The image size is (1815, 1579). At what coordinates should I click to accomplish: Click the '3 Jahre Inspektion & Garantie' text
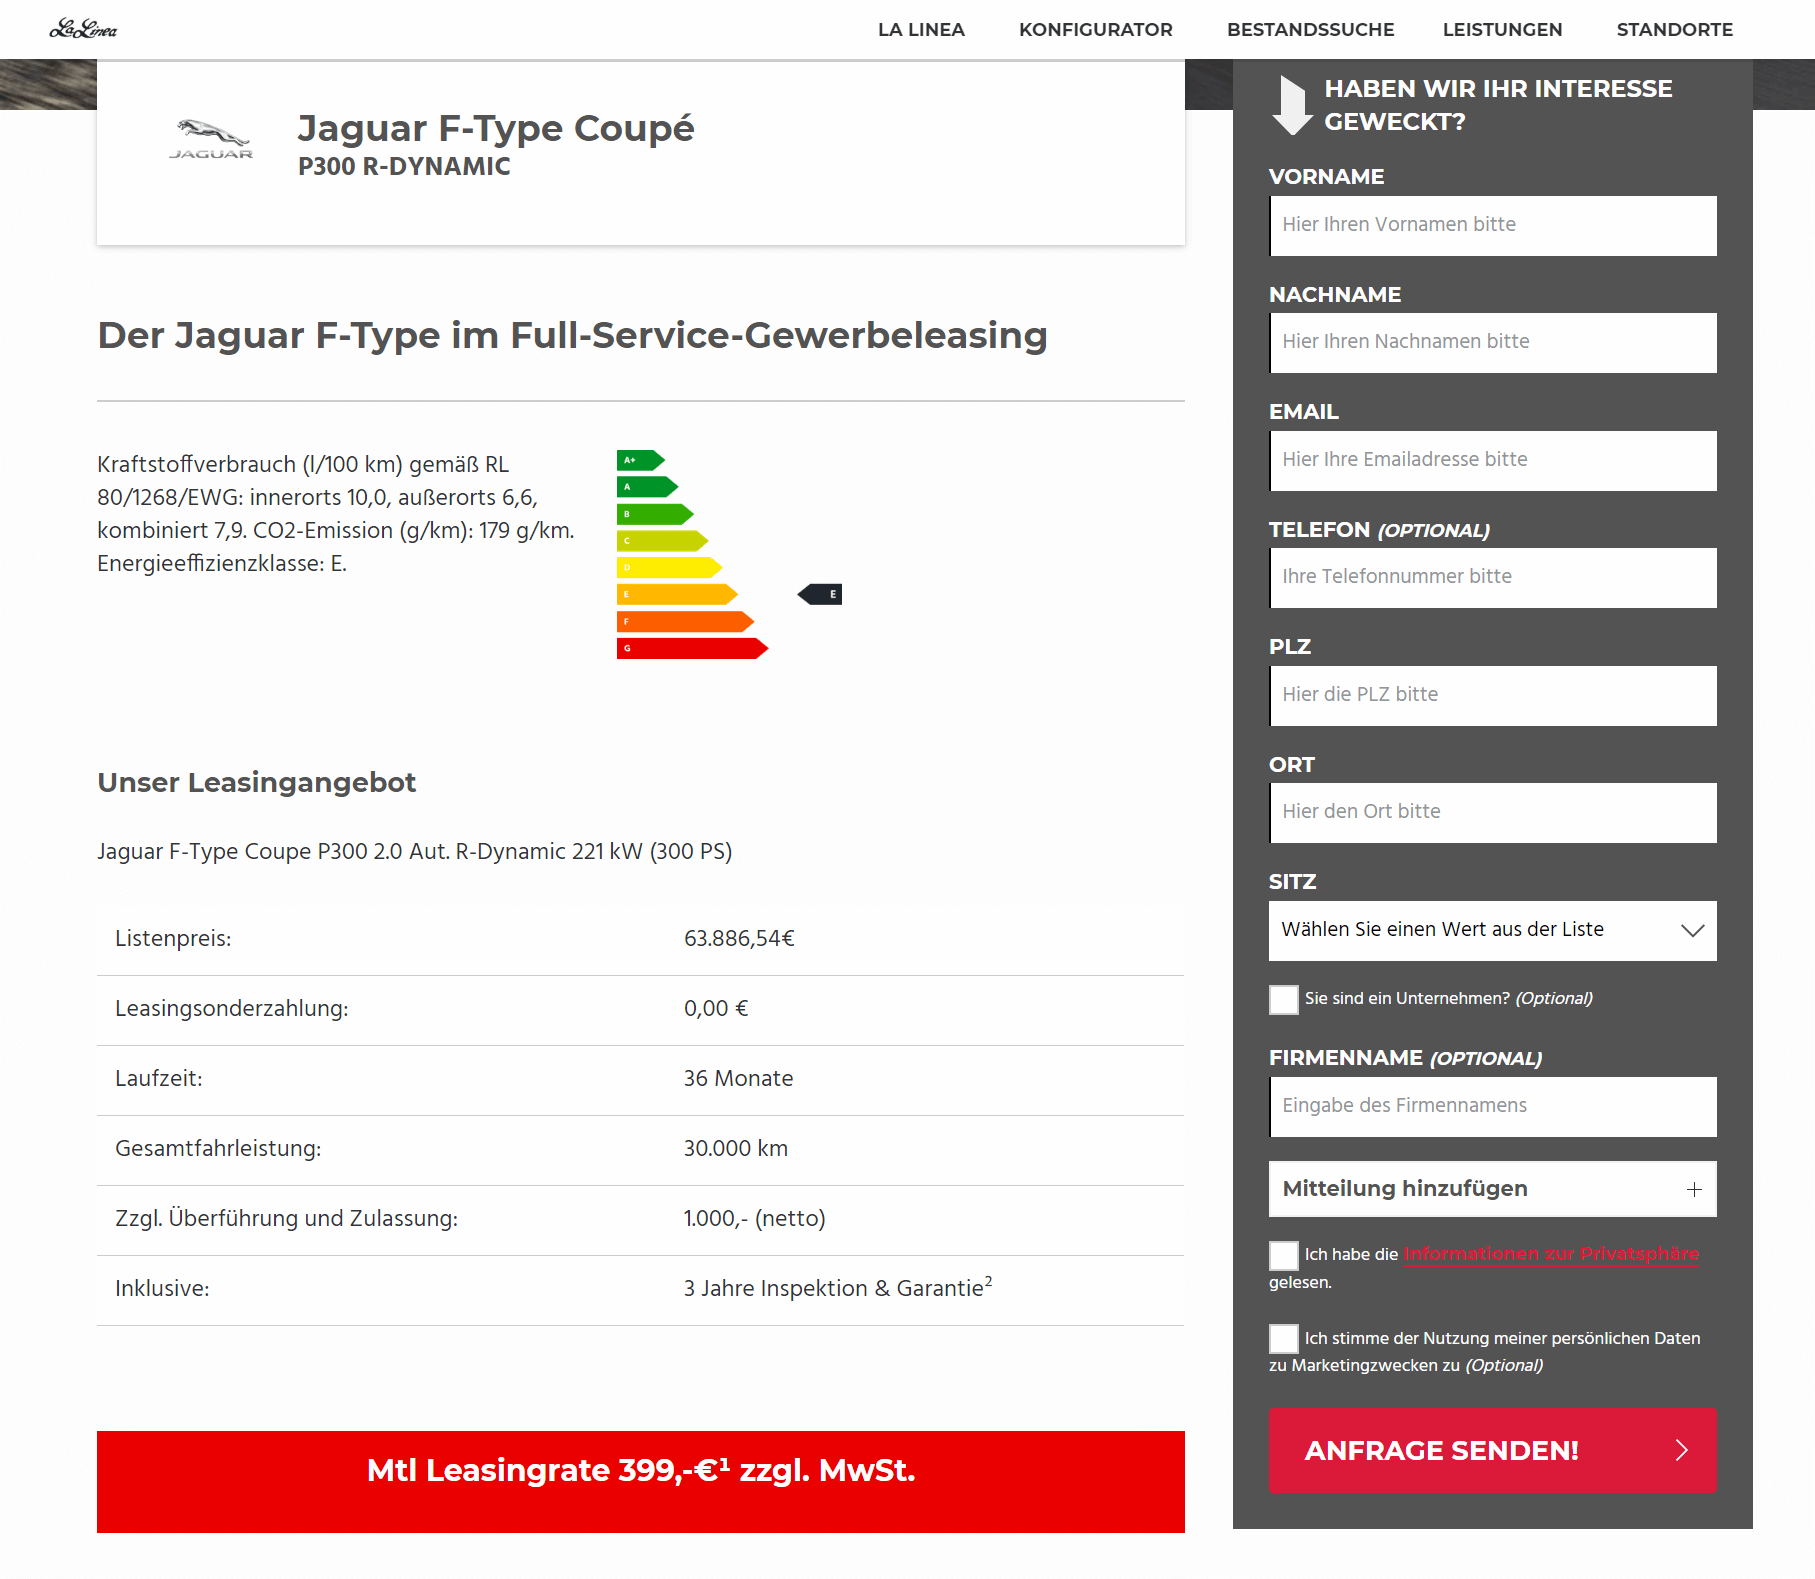[838, 1287]
